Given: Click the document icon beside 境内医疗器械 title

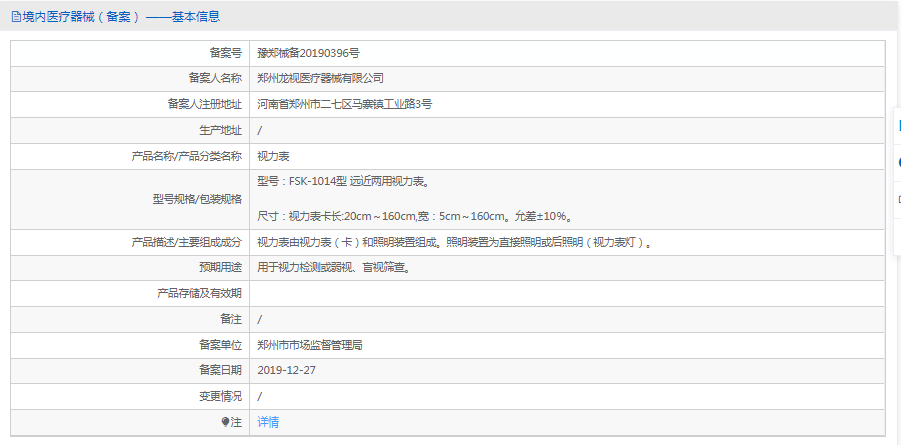Looking at the screenshot, I should (16, 17).
